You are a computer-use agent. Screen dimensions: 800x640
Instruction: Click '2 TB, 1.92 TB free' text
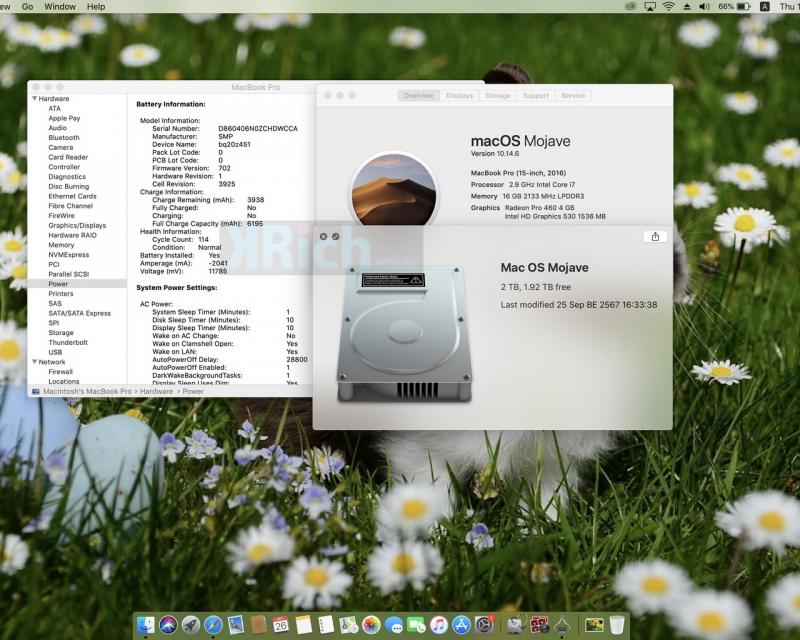(536, 287)
